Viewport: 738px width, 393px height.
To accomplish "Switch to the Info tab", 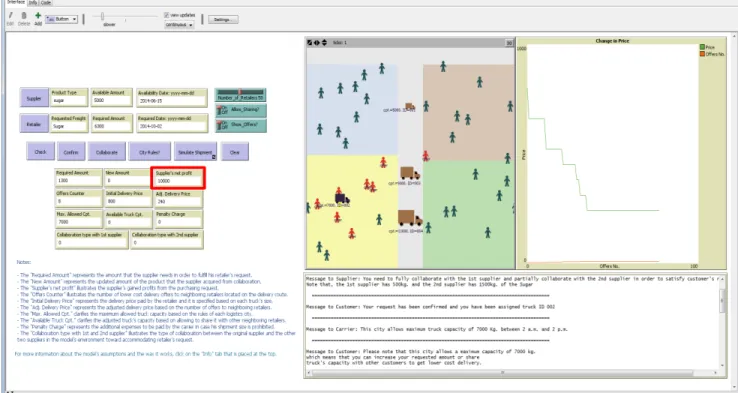I will (x=33, y=2).
